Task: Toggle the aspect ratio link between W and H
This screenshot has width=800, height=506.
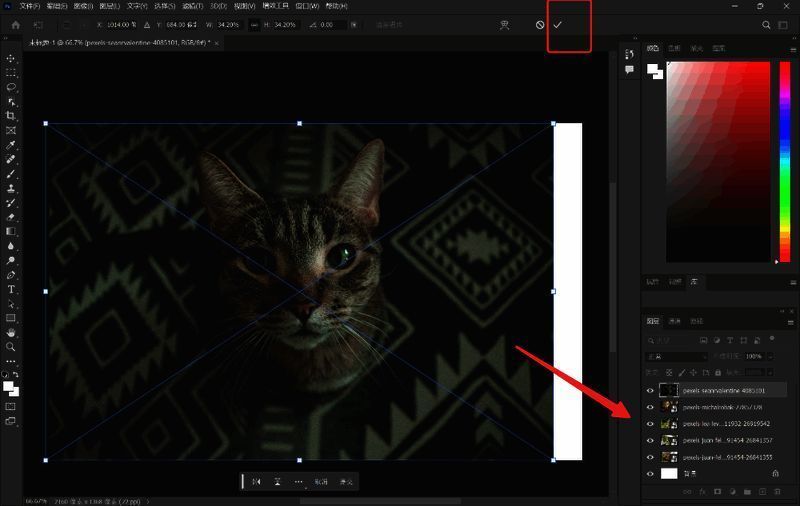Action: (254, 25)
